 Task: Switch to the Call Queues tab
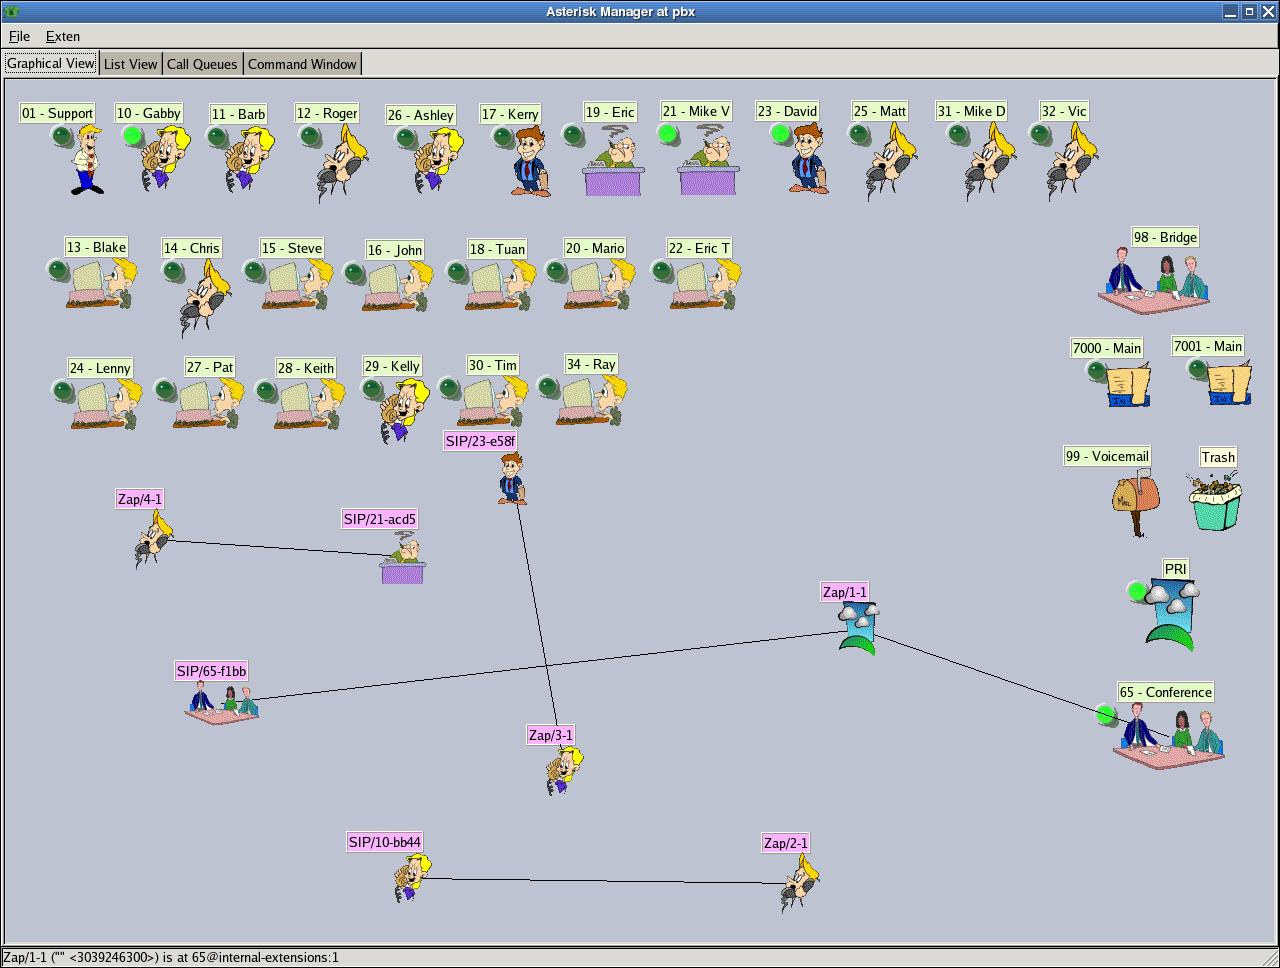pos(202,64)
